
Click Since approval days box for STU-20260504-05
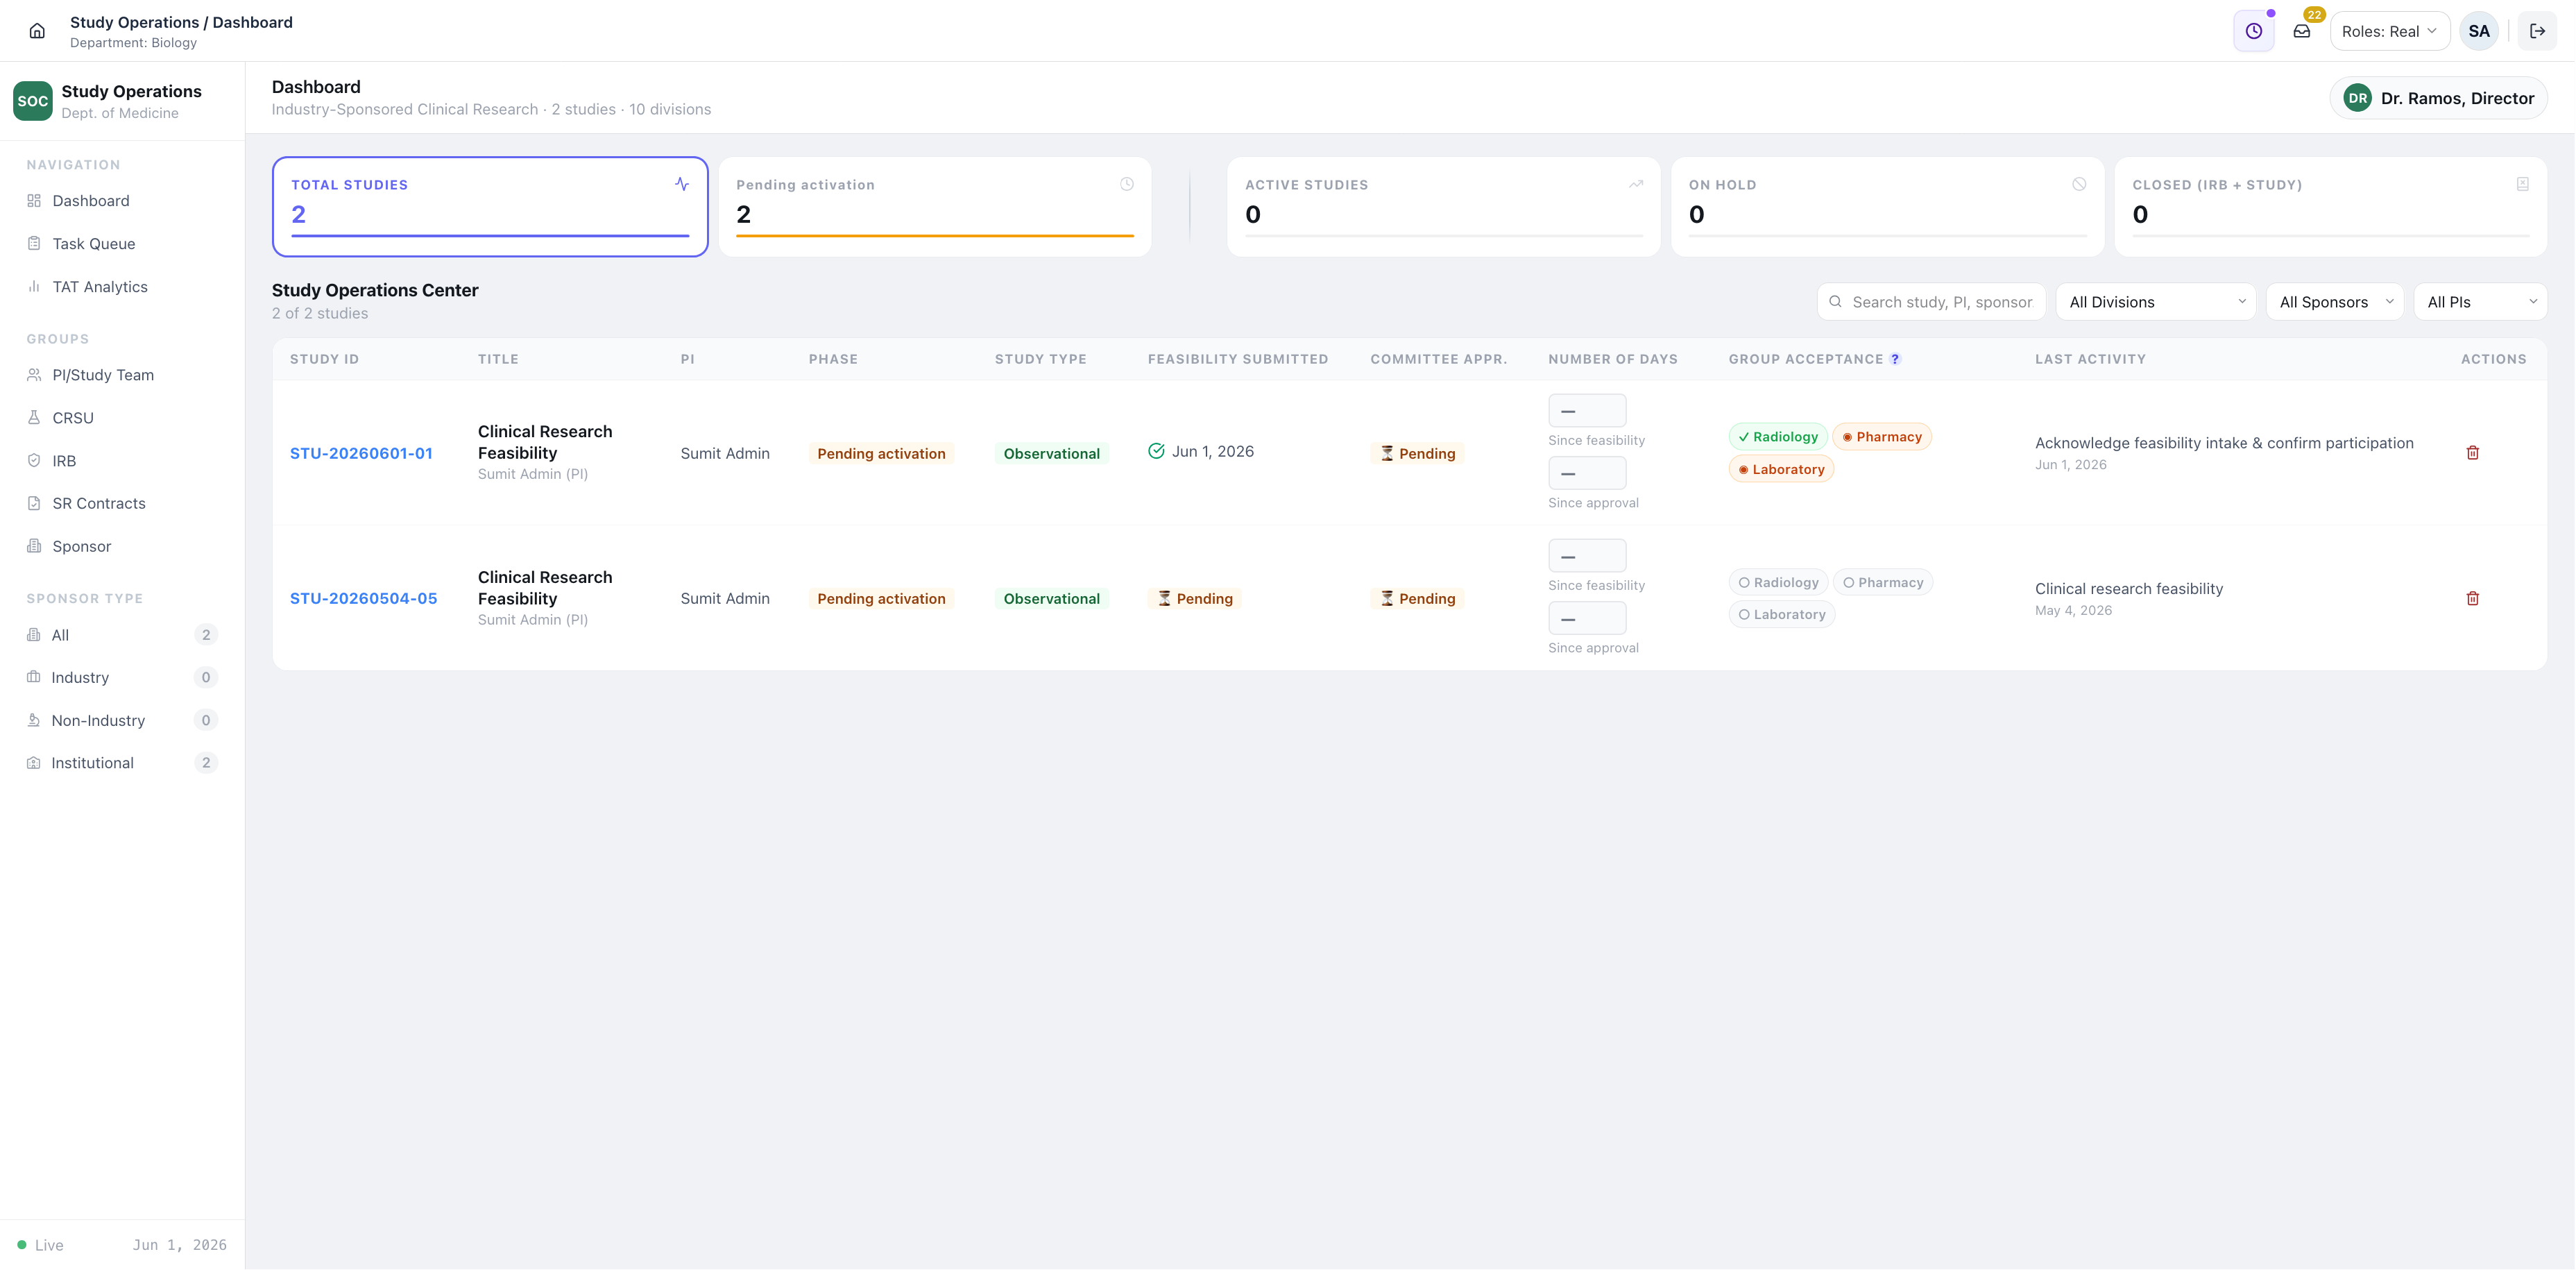(1587, 618)
